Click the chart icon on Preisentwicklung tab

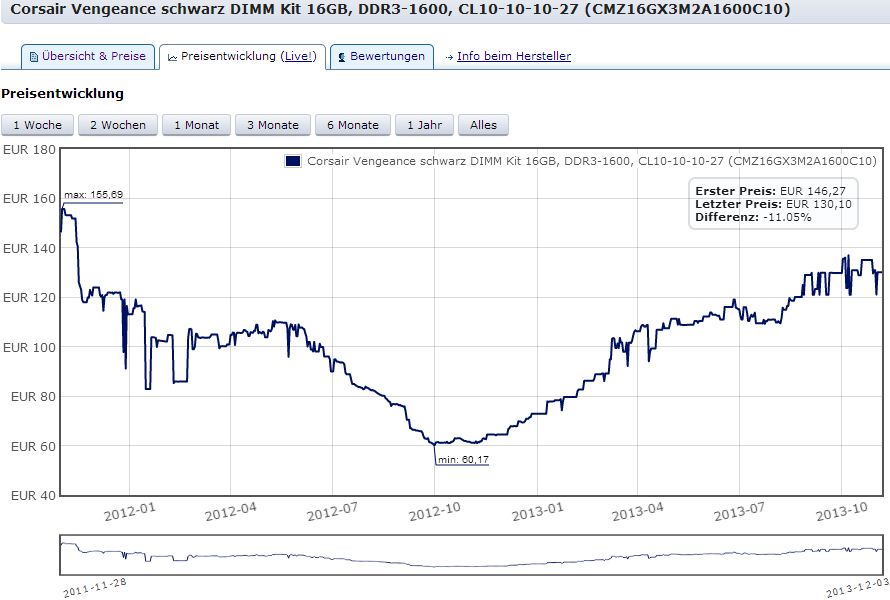[x=173, y=57]
